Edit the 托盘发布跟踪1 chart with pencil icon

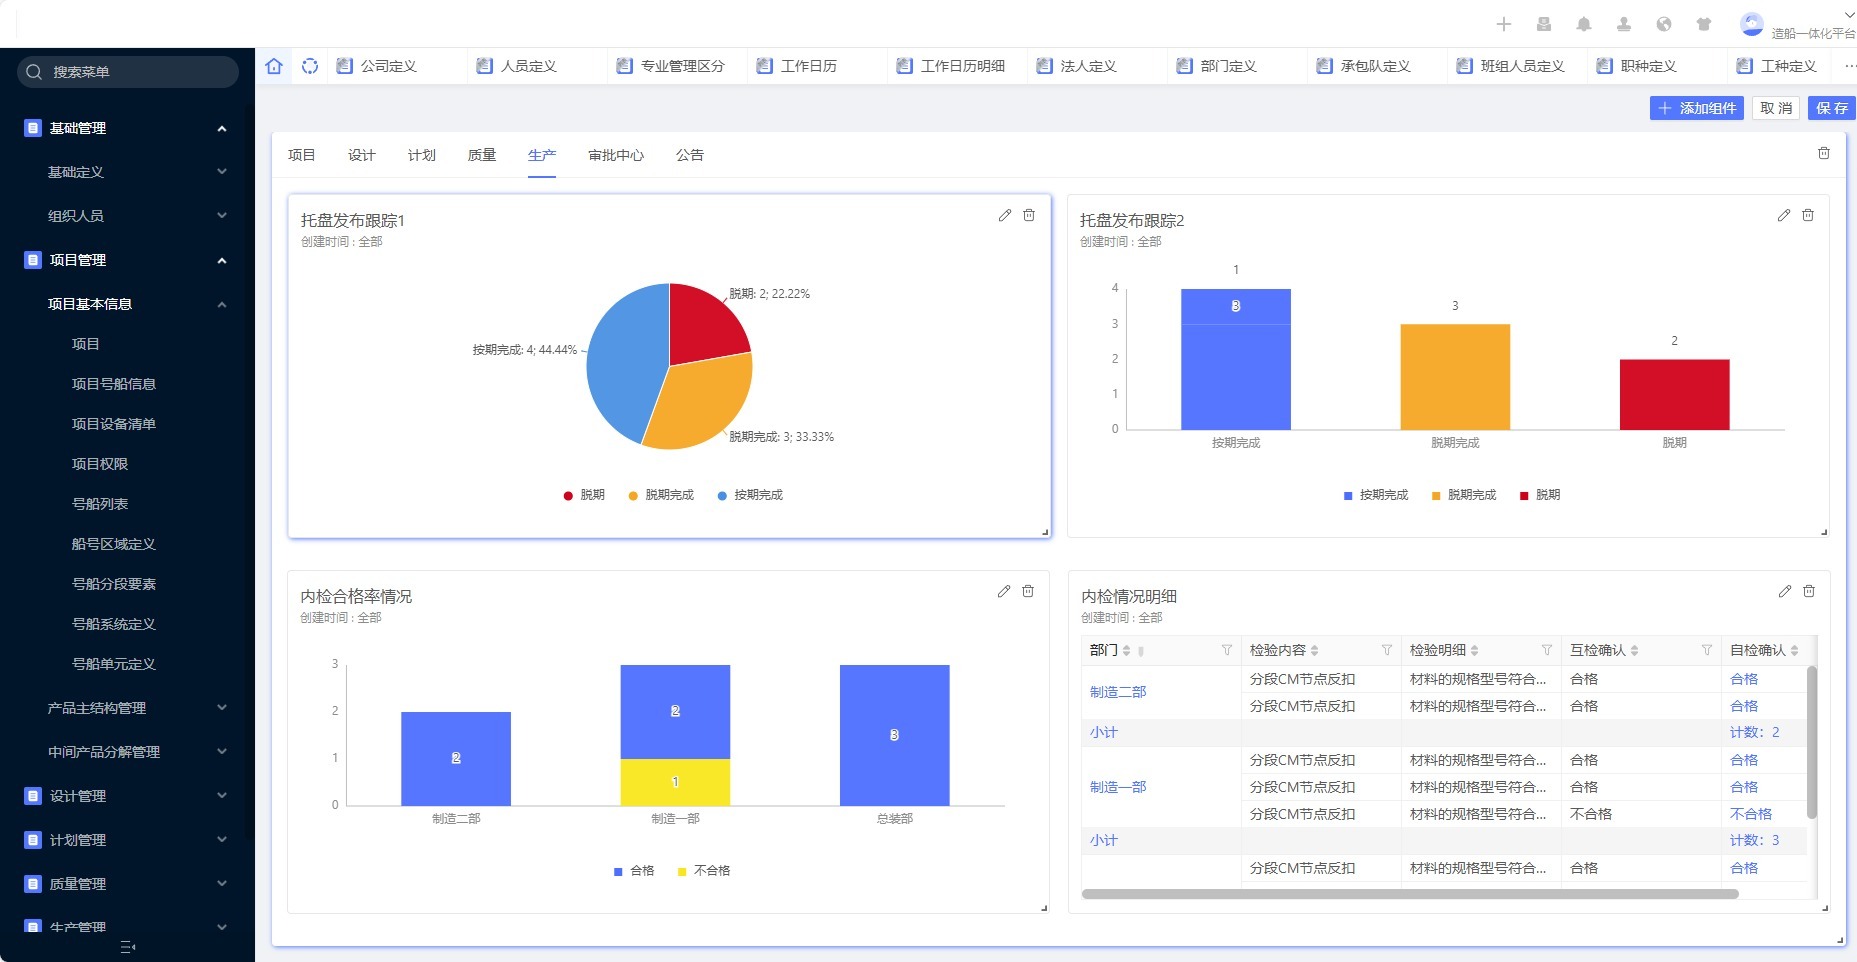(x=1005, y=215)
